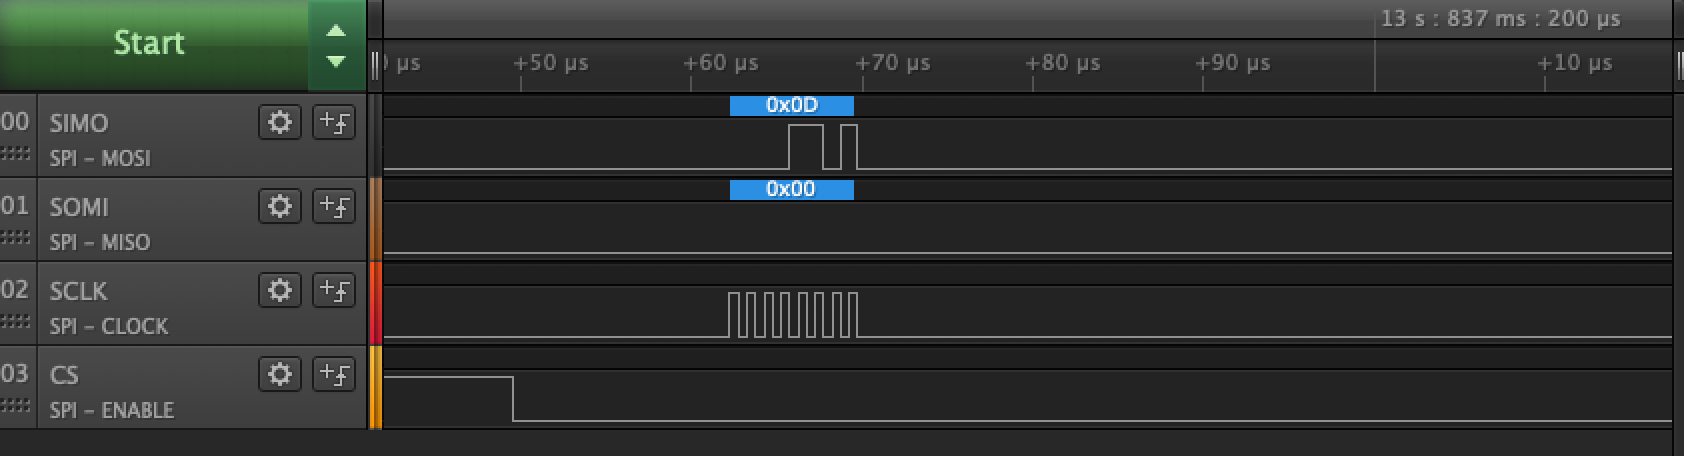Open CS channel settings gear
1684x456 pixels.
[x=280, y=375]
